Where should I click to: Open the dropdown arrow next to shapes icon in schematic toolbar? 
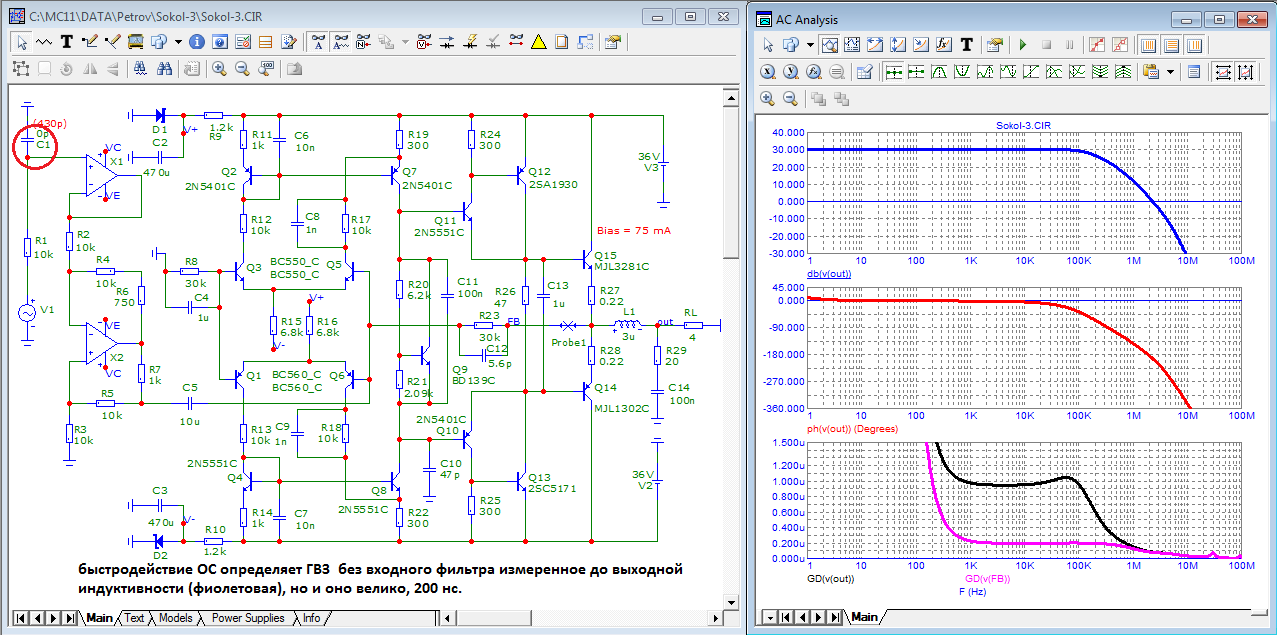[x=178, y=42]
